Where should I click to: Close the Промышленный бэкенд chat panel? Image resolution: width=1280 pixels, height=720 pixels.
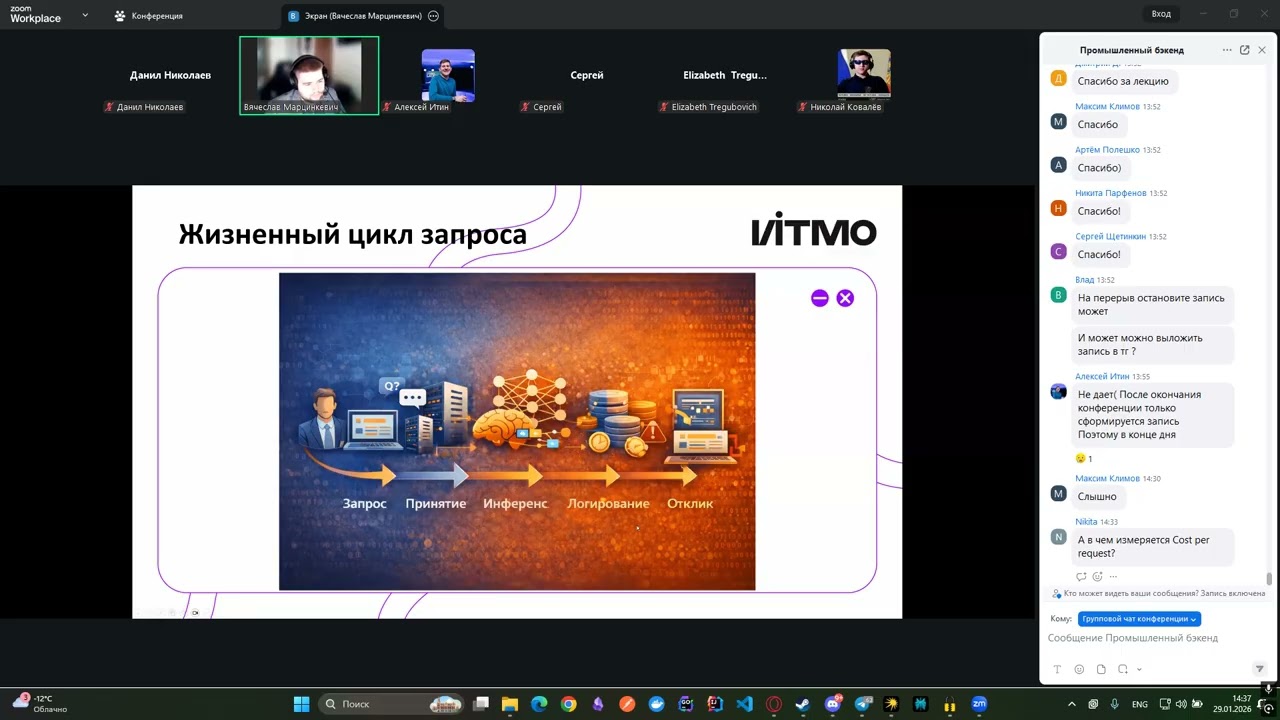click(1262, 50)
